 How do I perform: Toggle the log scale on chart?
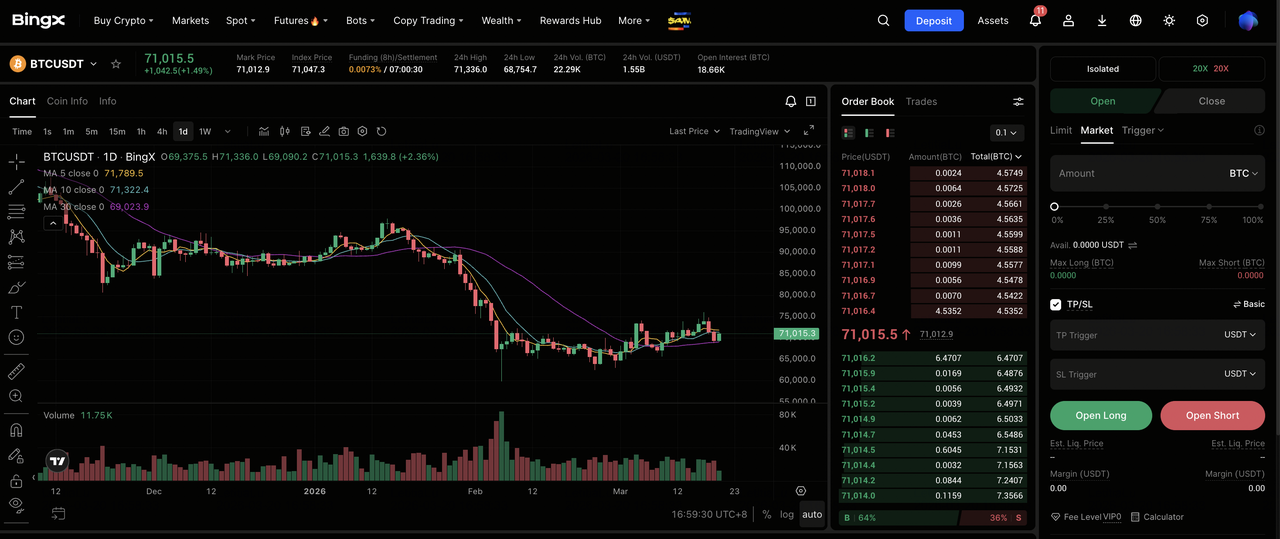coord(787,514)
